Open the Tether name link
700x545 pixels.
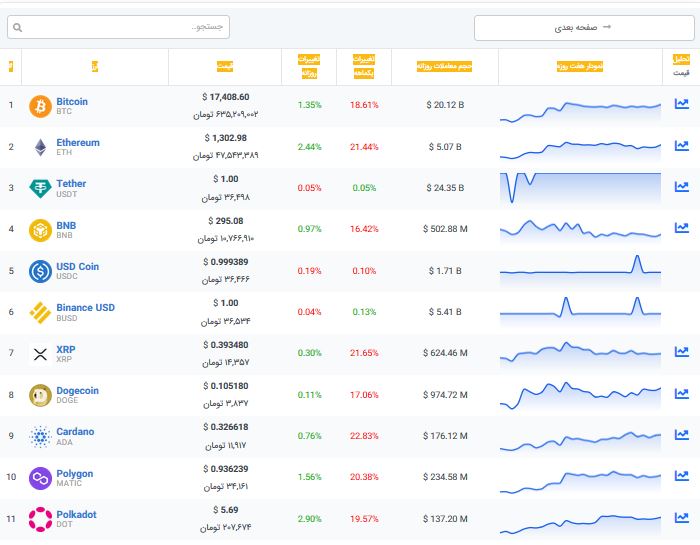coord(71,183)
